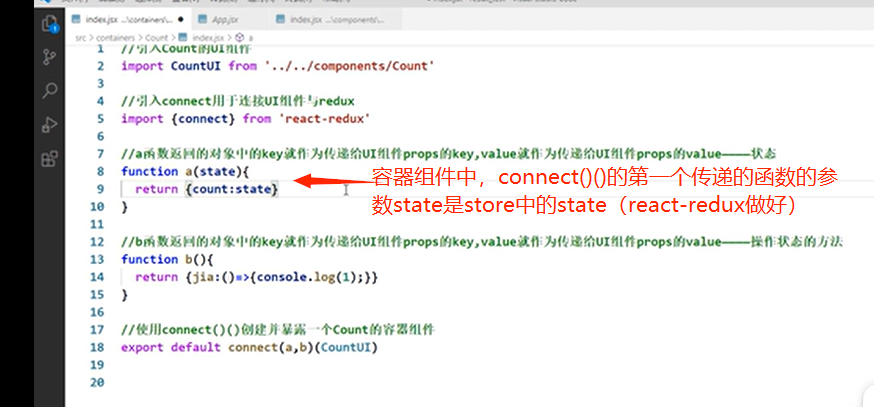
Task: Click the 'src' breadcrumb
Action: [x=82, y=37]
